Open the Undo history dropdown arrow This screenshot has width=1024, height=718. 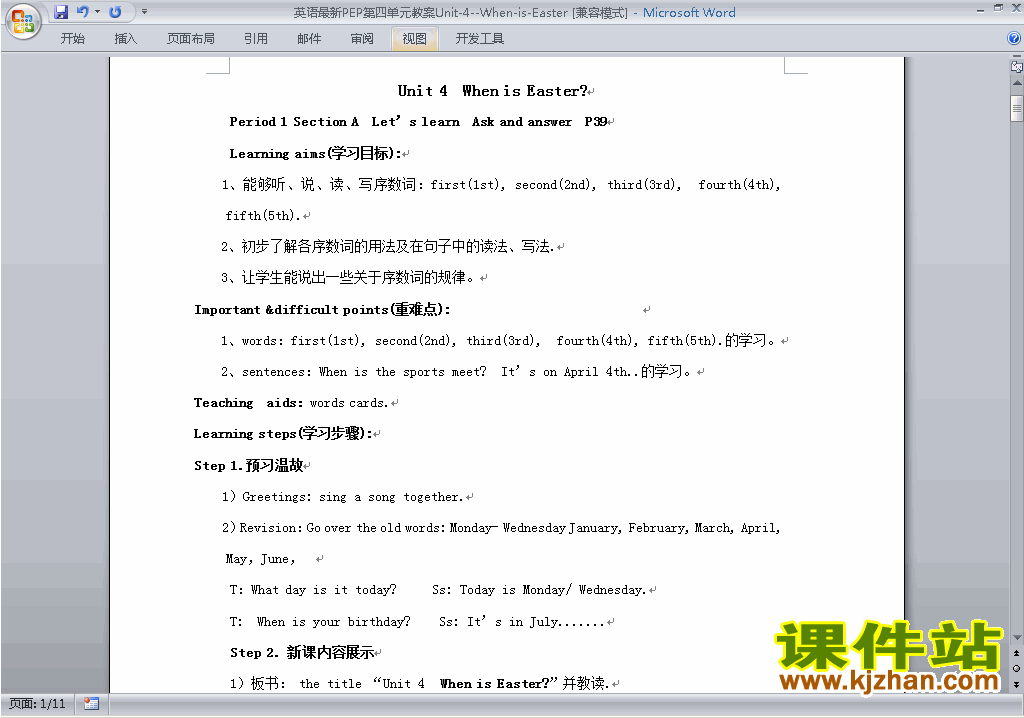[97, 12]
